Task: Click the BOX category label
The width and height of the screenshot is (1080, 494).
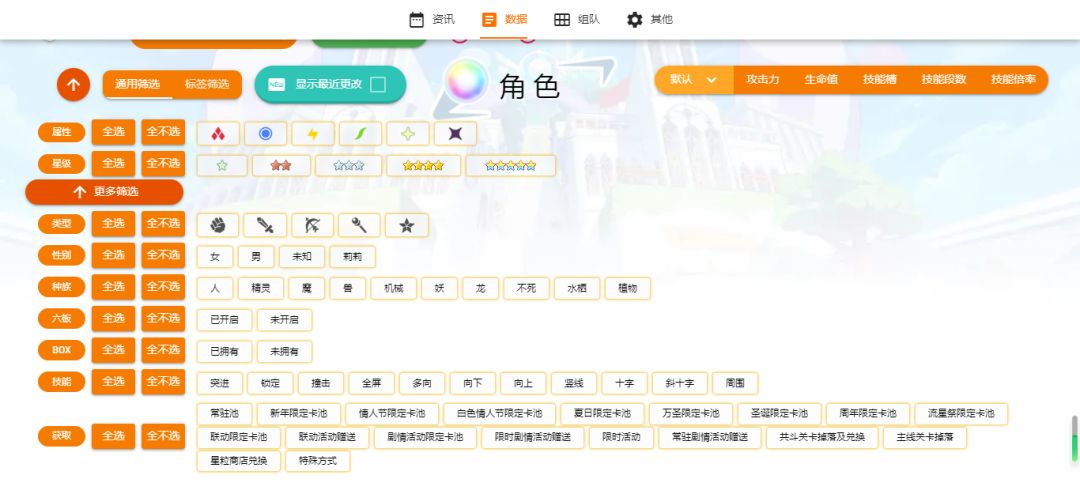Action: (x=61, y=350)
